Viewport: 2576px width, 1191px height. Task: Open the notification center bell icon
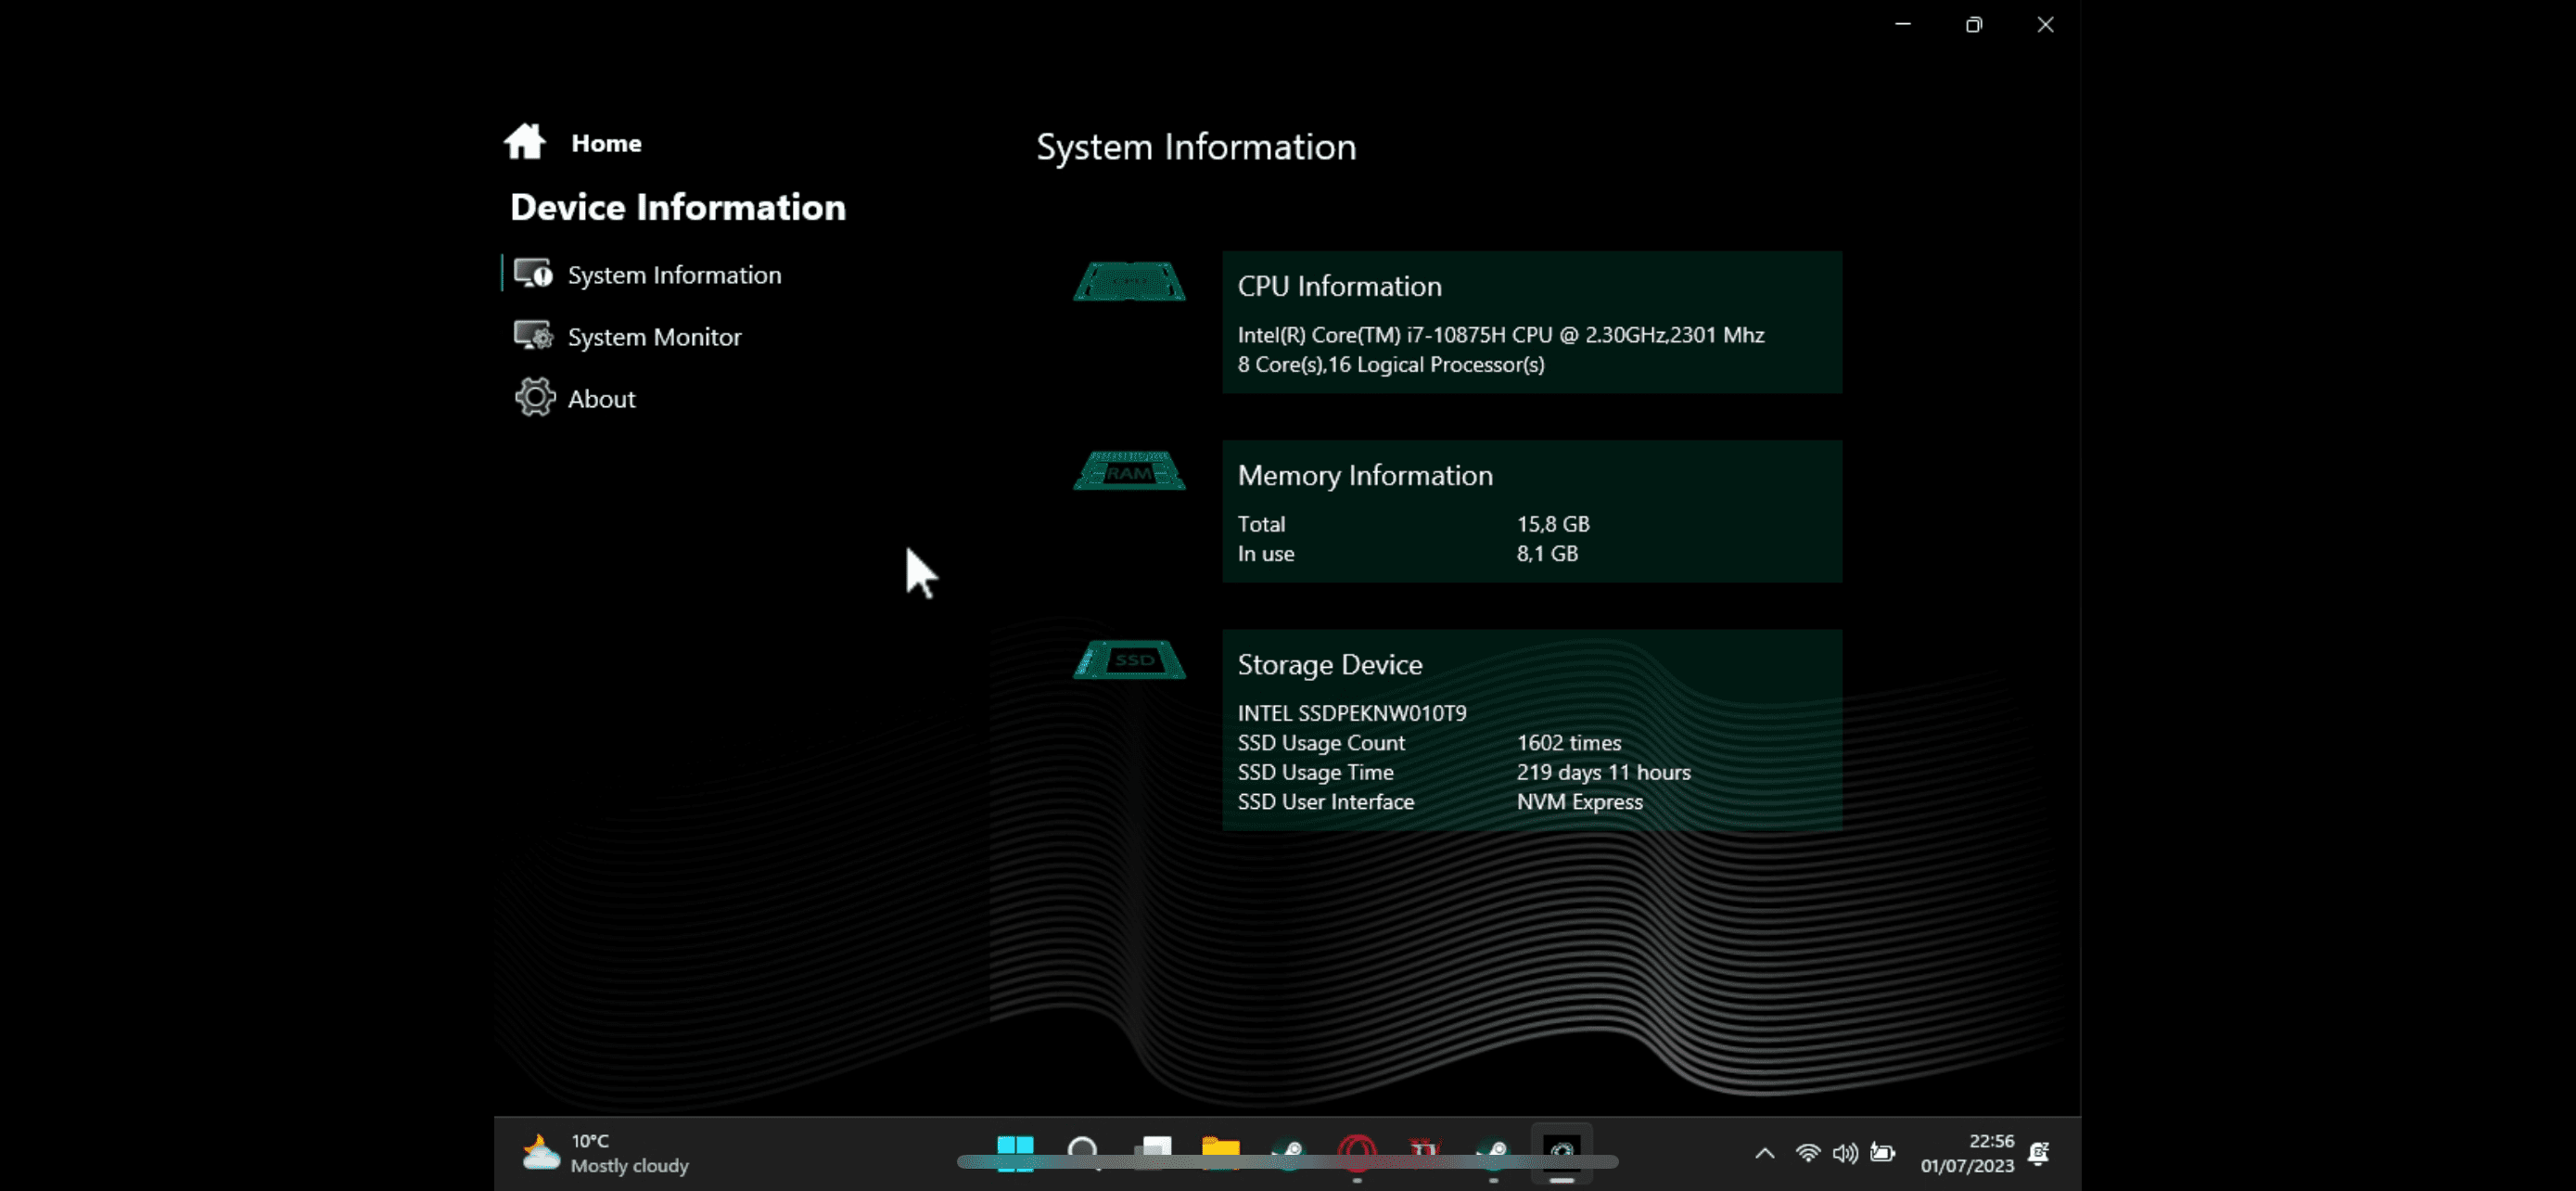coord(2039,1153)
